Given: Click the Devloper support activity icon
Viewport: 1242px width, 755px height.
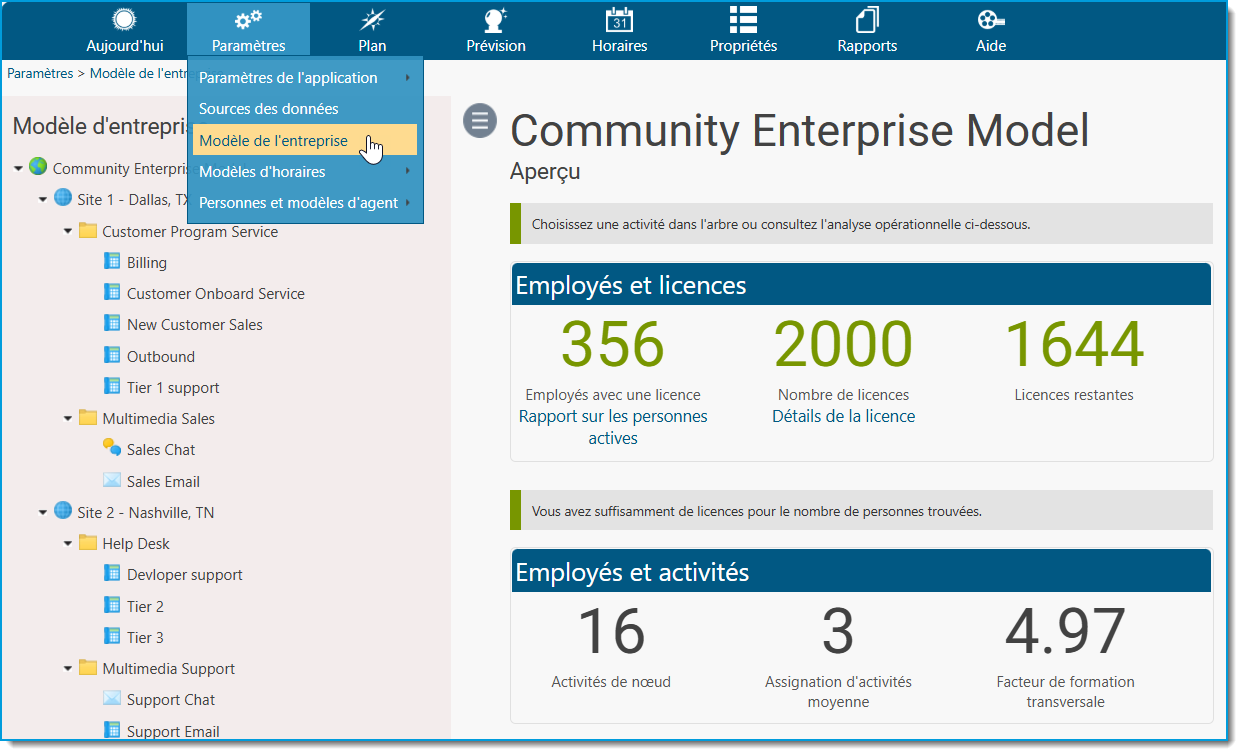Looking at the screenshot, I should 112,573.
